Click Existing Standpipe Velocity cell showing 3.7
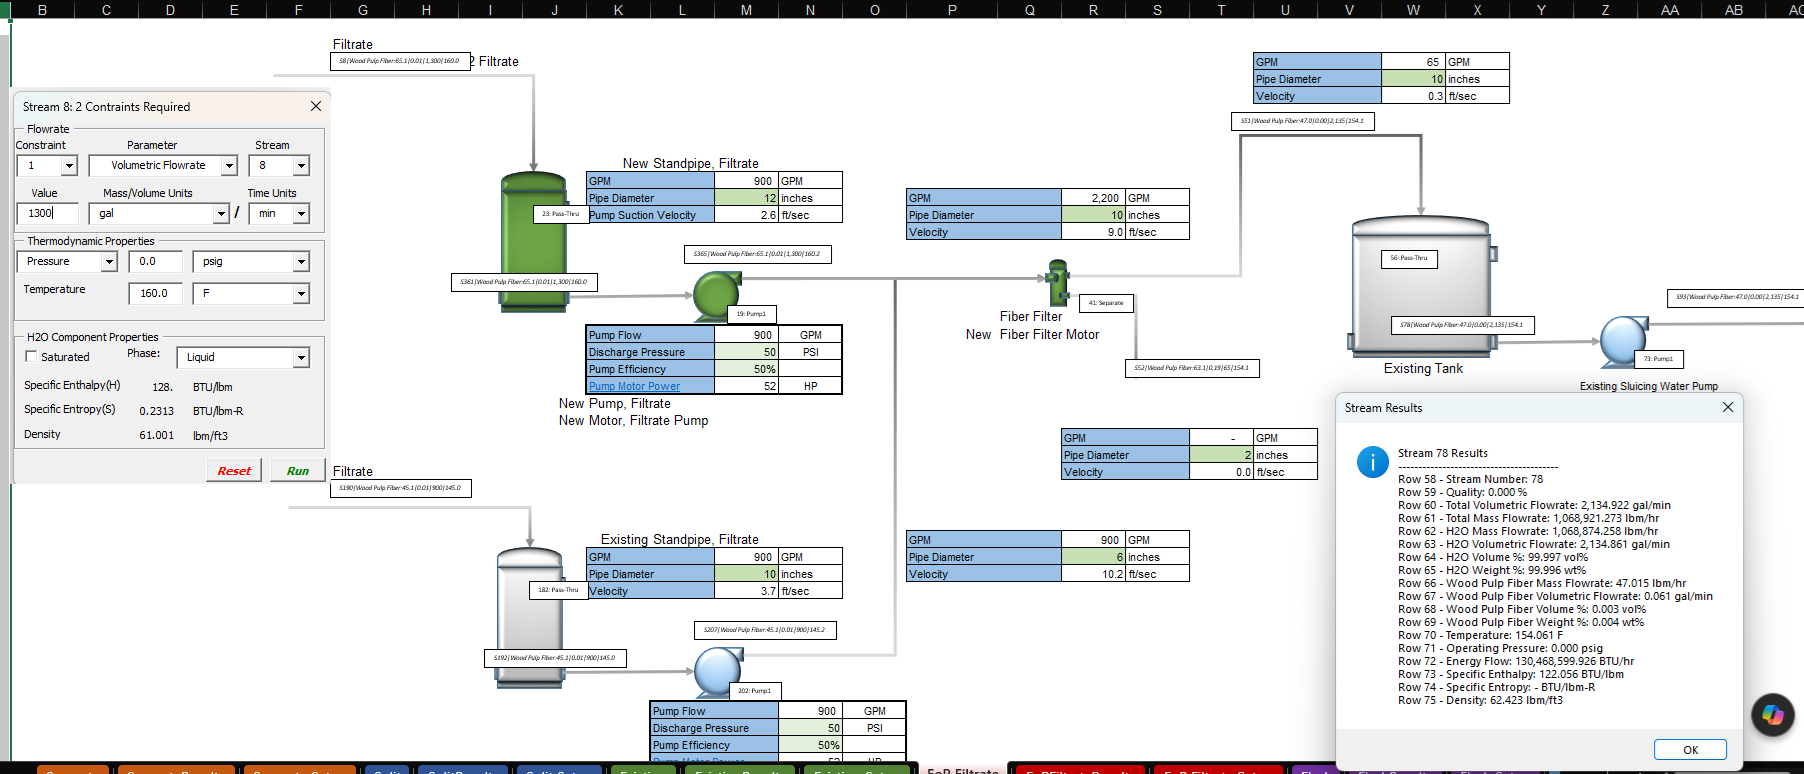 (746, 591)
